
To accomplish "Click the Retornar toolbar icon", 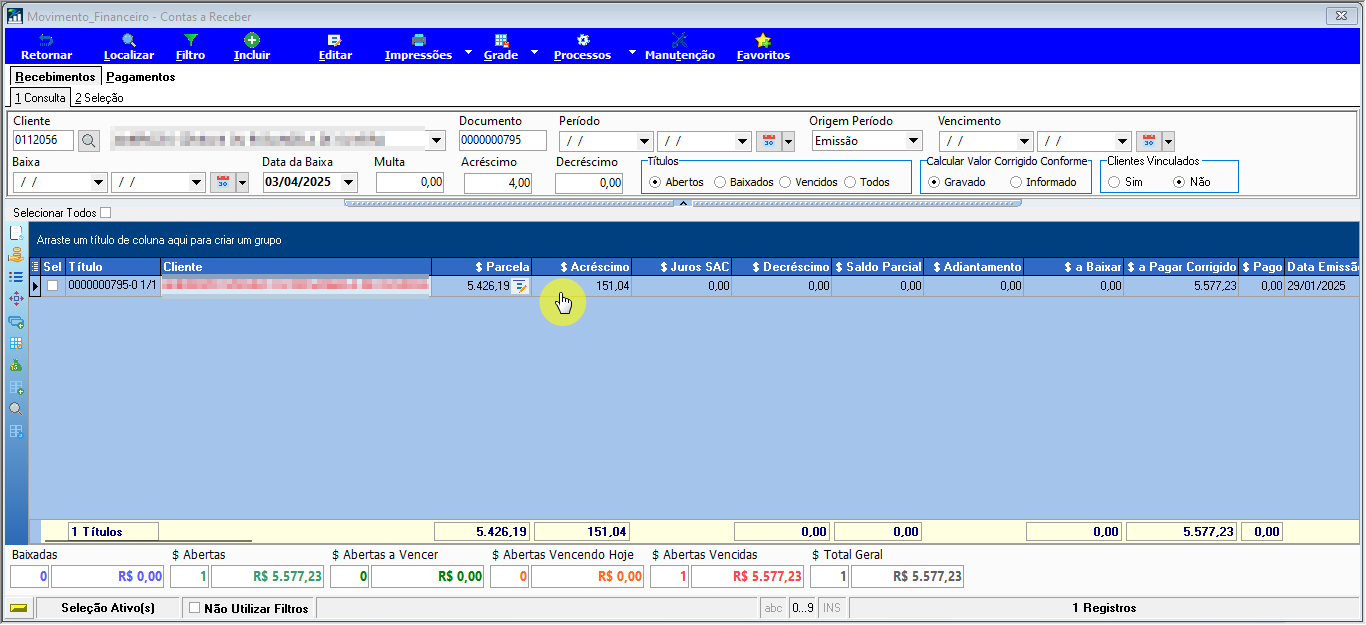I will (x=46, y=40).
